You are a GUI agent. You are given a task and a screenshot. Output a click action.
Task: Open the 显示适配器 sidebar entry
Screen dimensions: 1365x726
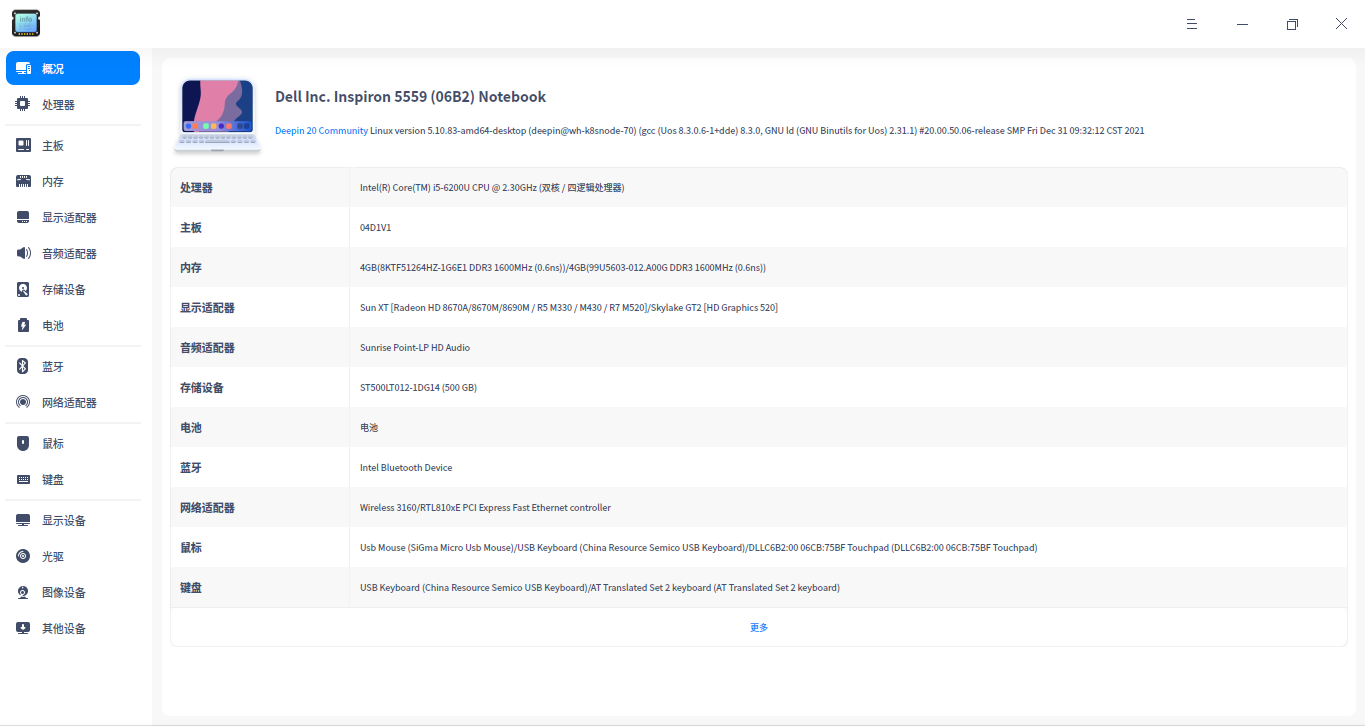[73, 217]
